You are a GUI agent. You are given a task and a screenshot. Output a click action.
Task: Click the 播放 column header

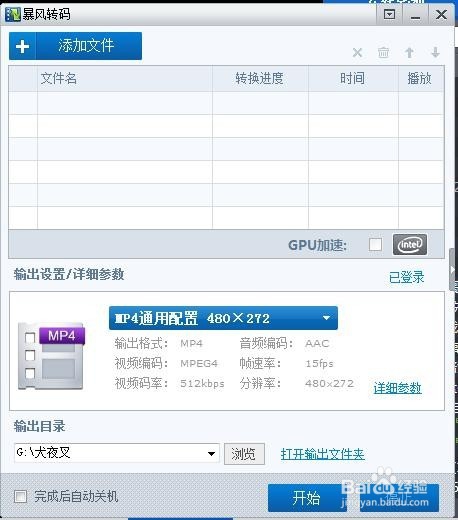[420, 79]
